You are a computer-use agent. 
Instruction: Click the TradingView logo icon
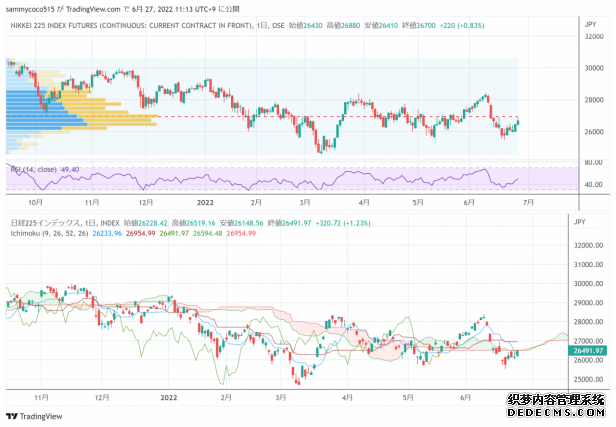pos(12,416)
